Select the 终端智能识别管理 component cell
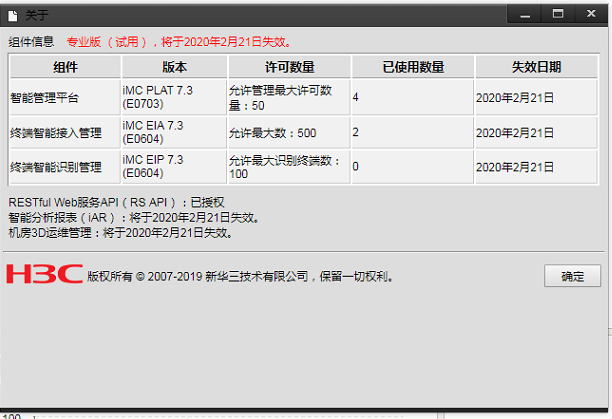The height and width of the screenshot is (419, 612). pos(65,167)
